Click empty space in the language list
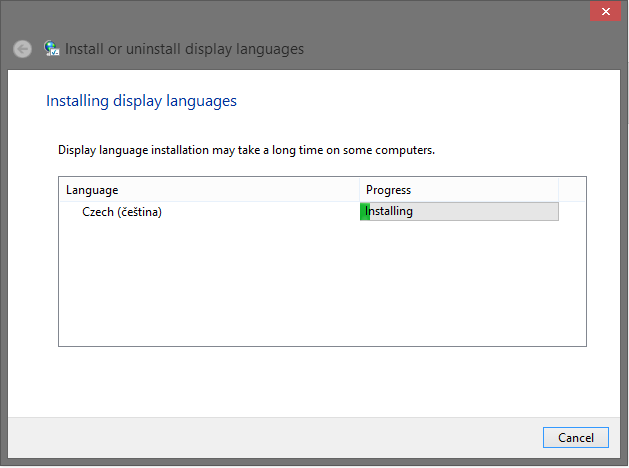The height and width of the screenshot is (468, 629). pyautogui.click(x=322, y=283)
